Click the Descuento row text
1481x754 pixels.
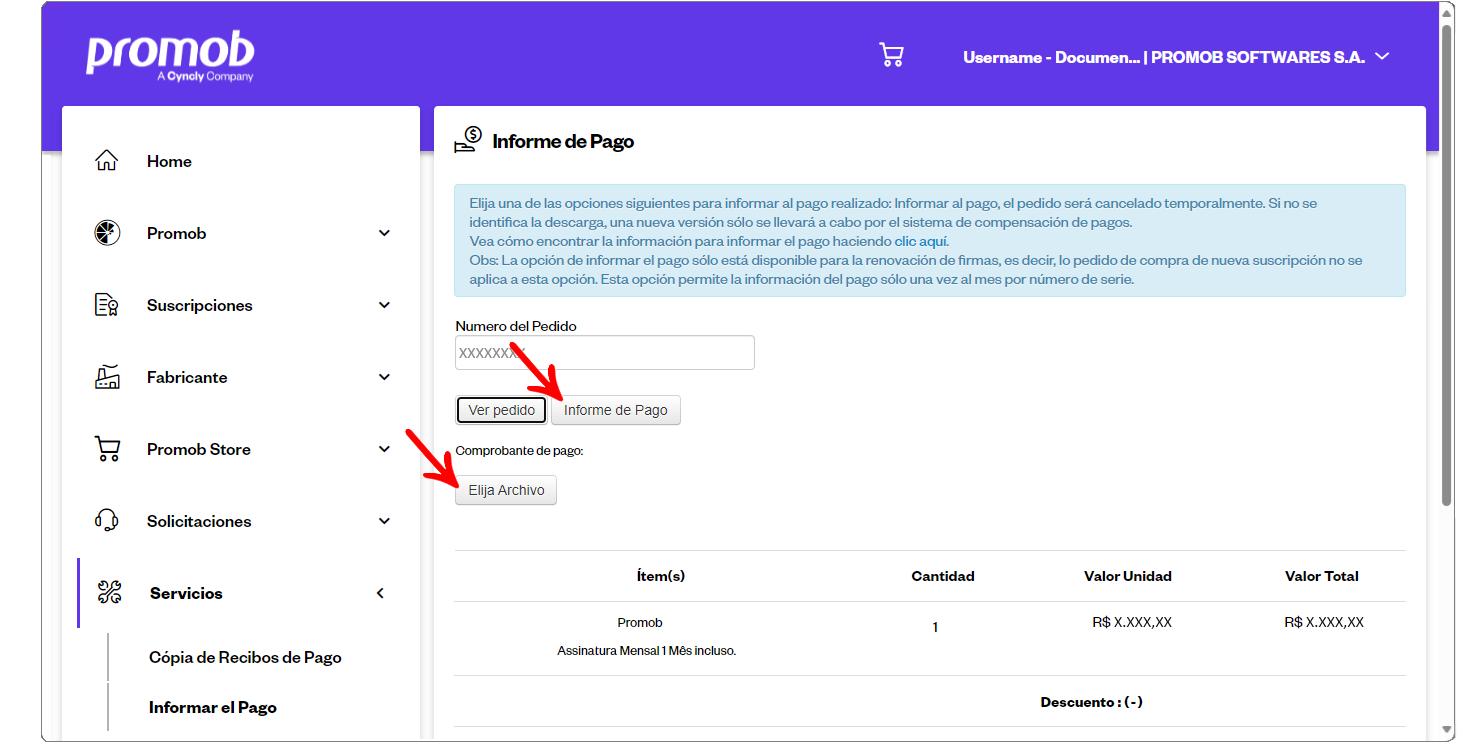[x=1092, y=702]
